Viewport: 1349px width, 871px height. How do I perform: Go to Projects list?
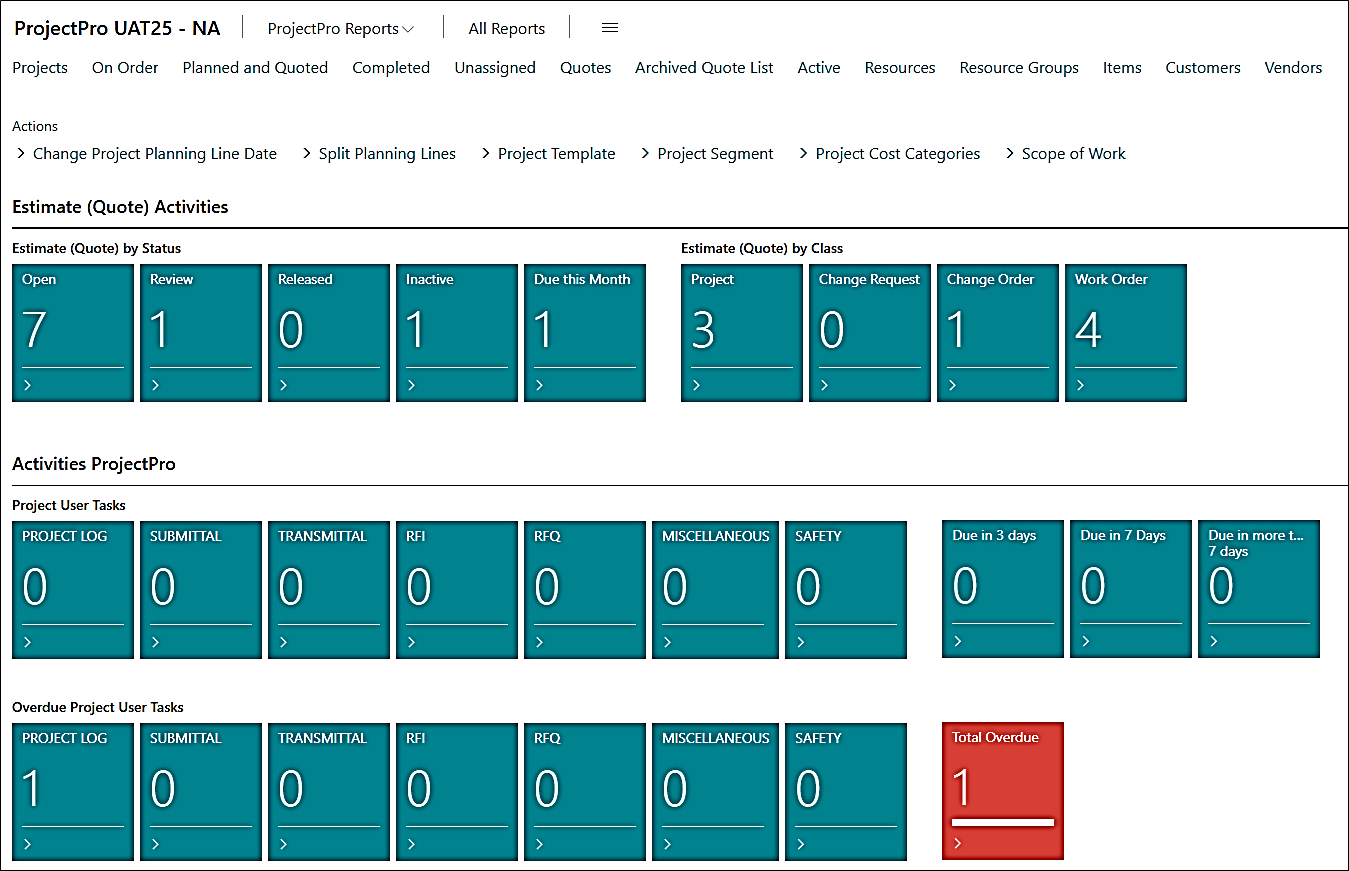click(x=40, y=68)
